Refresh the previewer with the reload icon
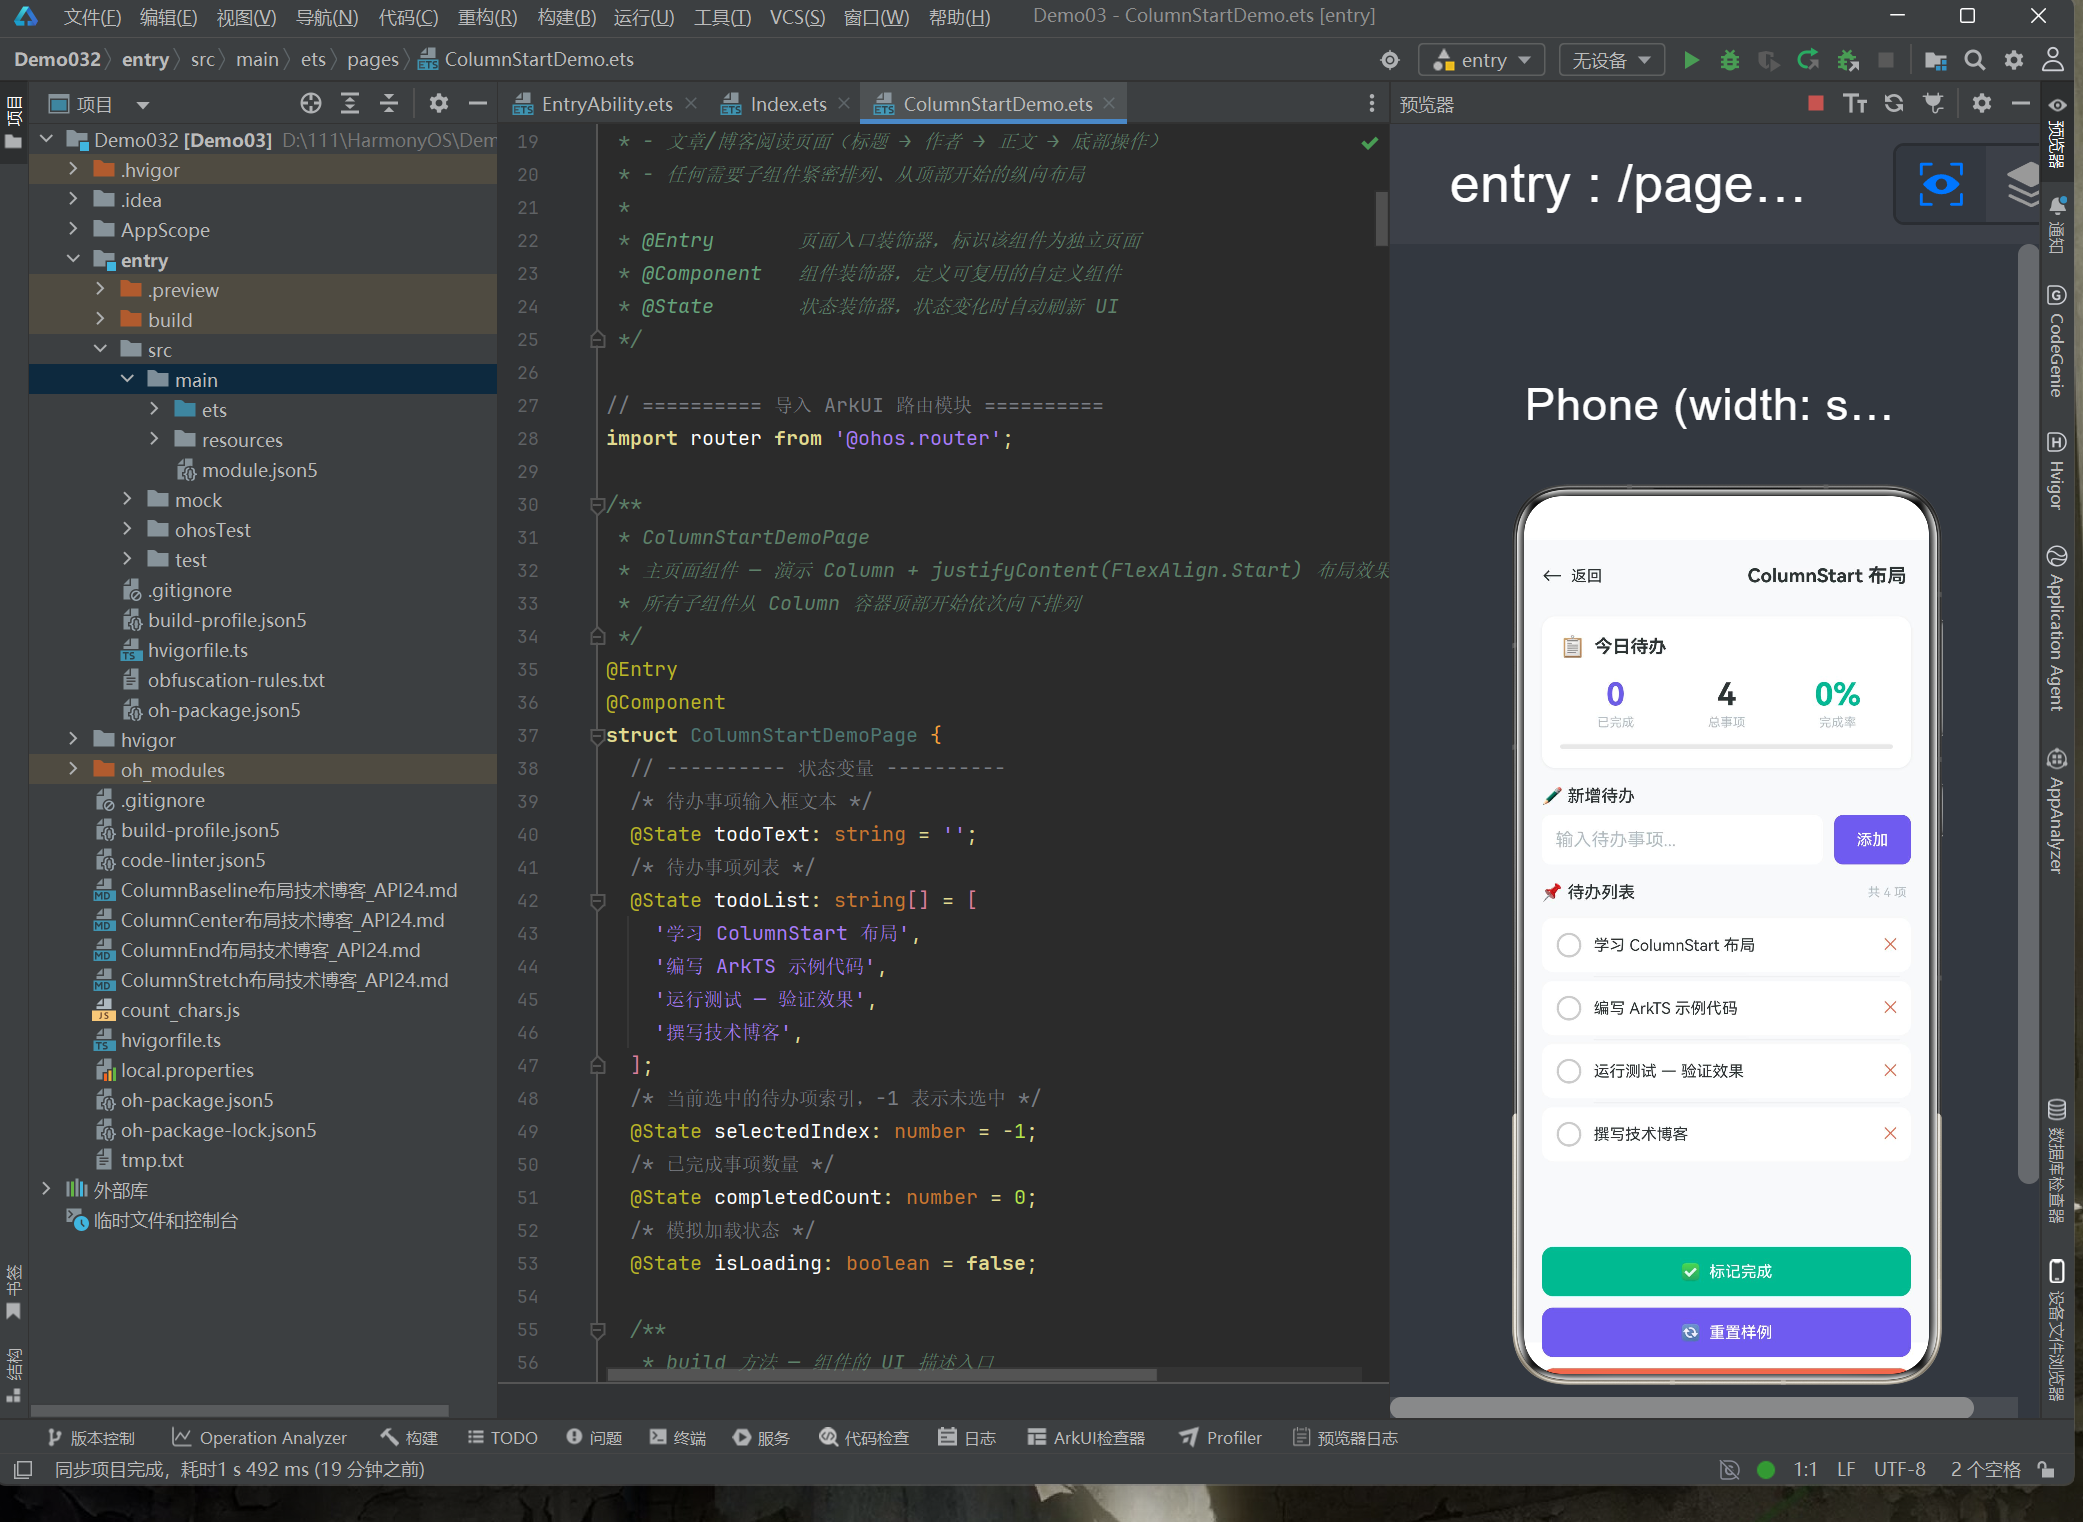The height and width of the screenshot is (1522, 2083). click(1893, 103)
